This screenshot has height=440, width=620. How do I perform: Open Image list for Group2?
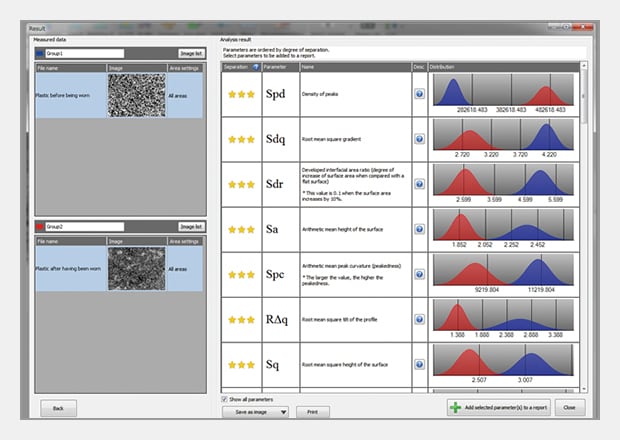point(190,227)
